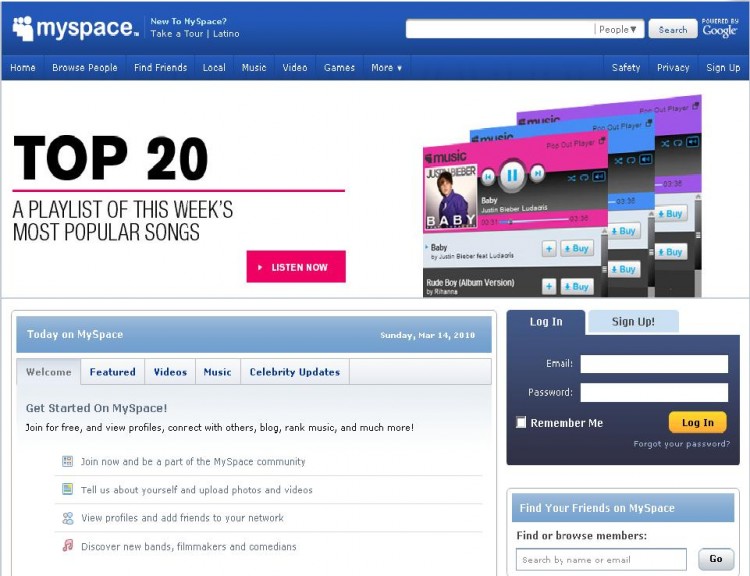Click the pink player's playlist scrollbar
The image size is (750, 576).
tap(605, 262)
